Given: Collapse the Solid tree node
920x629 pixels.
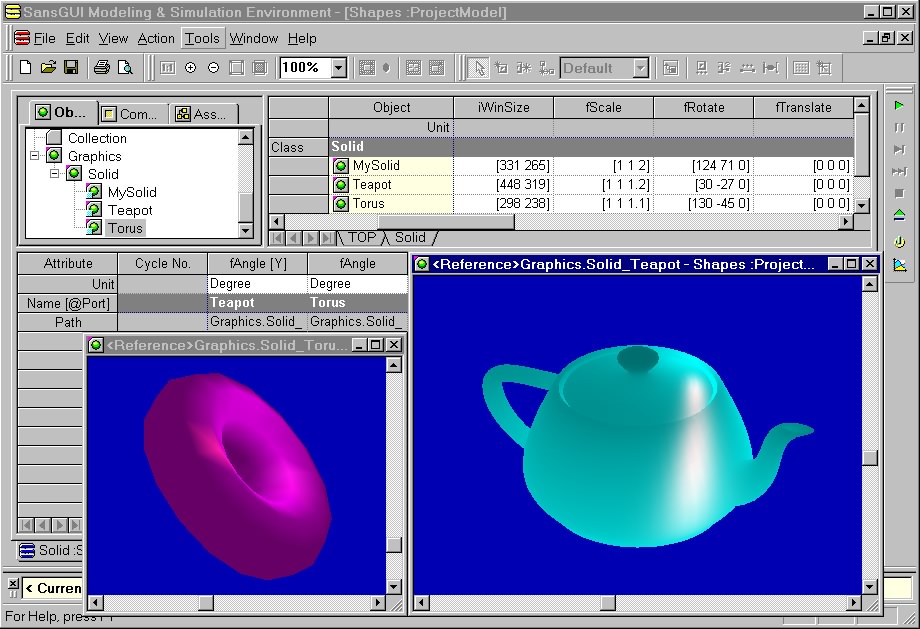Looking at the screenshot, I should pyautogui.click(x=55, y=174).
